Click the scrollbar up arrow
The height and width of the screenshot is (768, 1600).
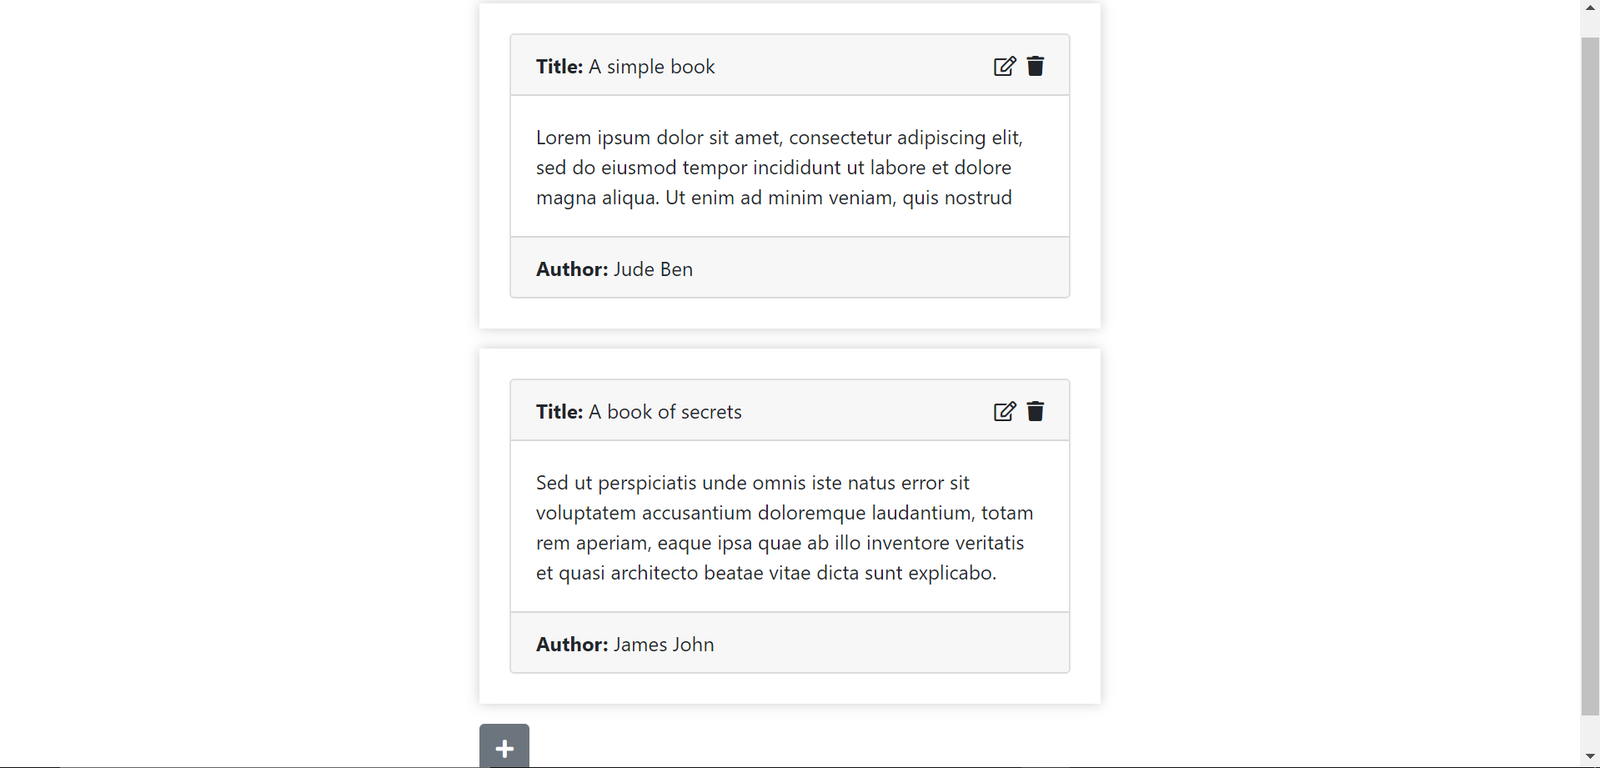click(1590, 7)
